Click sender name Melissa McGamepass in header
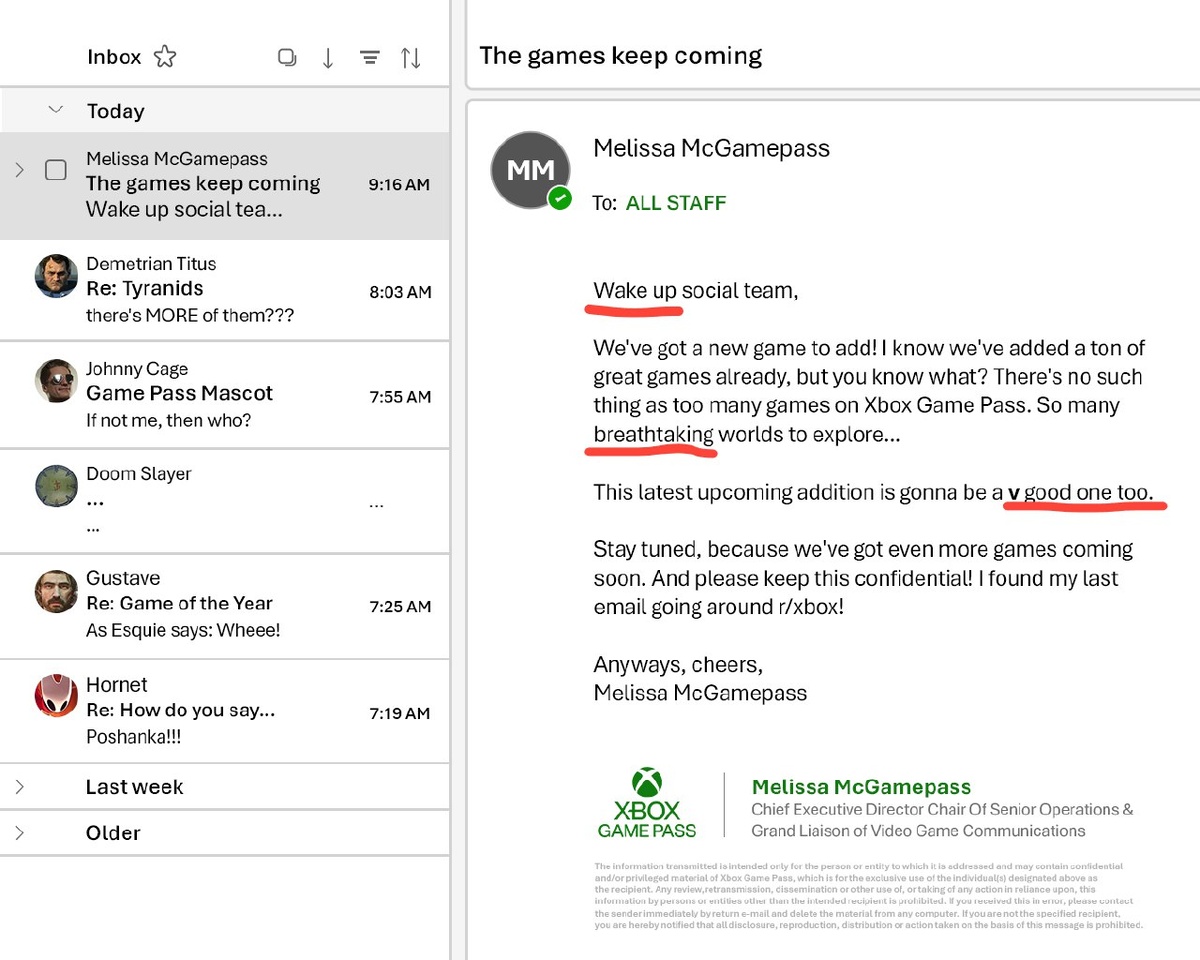Screen dimensions: 1200x960 click(712, 149)
